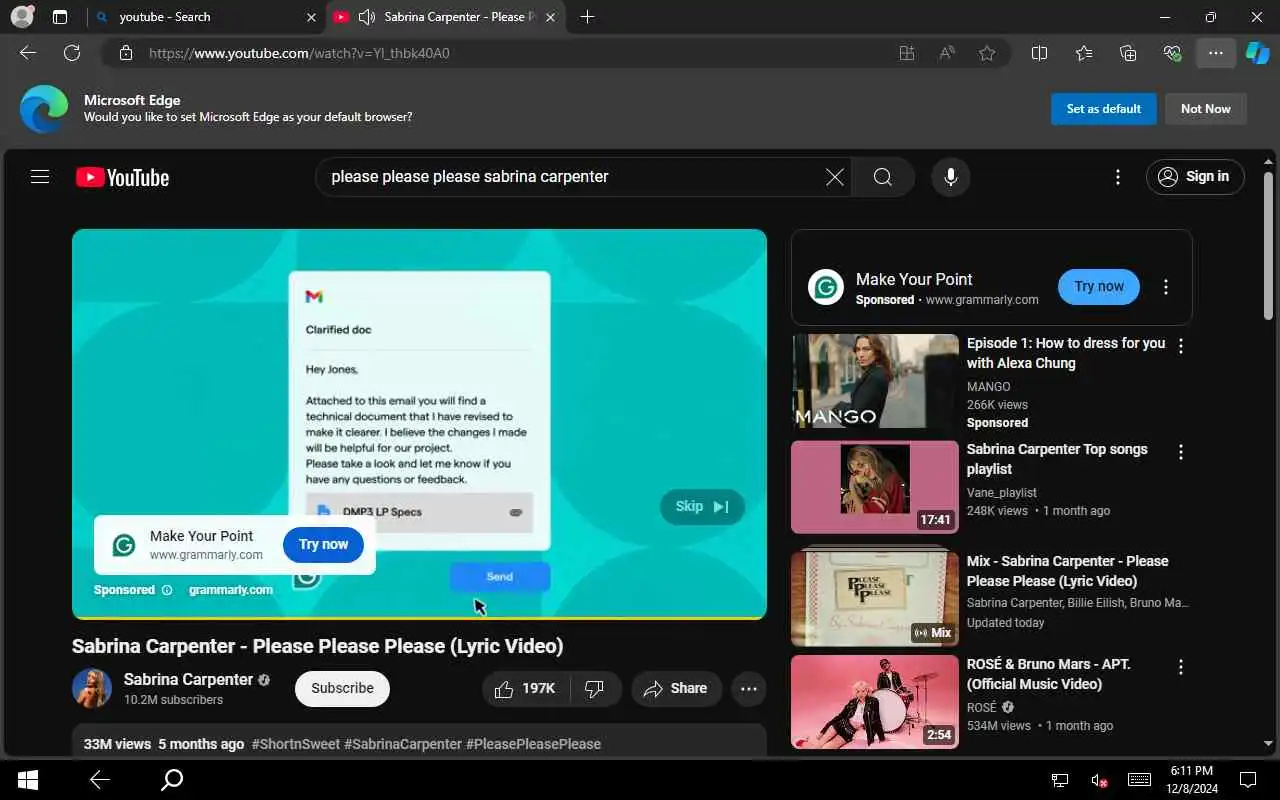Open the Copilot sidebar

pyautogui.click(x=1258, y=53)
